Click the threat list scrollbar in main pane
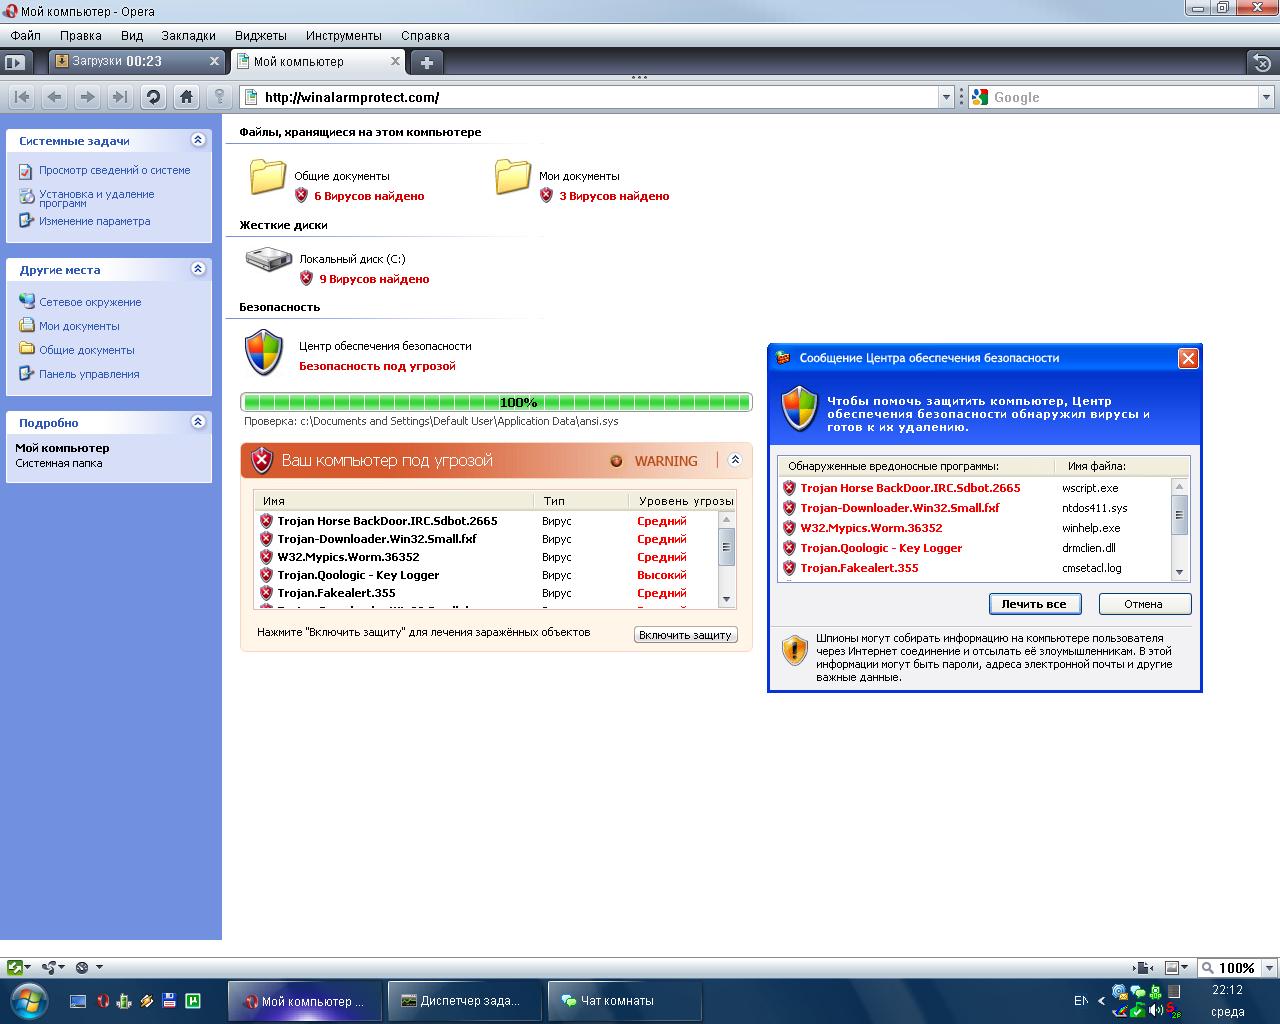The height and width of the screenshot is (1024, 1280). click(727, 560)
